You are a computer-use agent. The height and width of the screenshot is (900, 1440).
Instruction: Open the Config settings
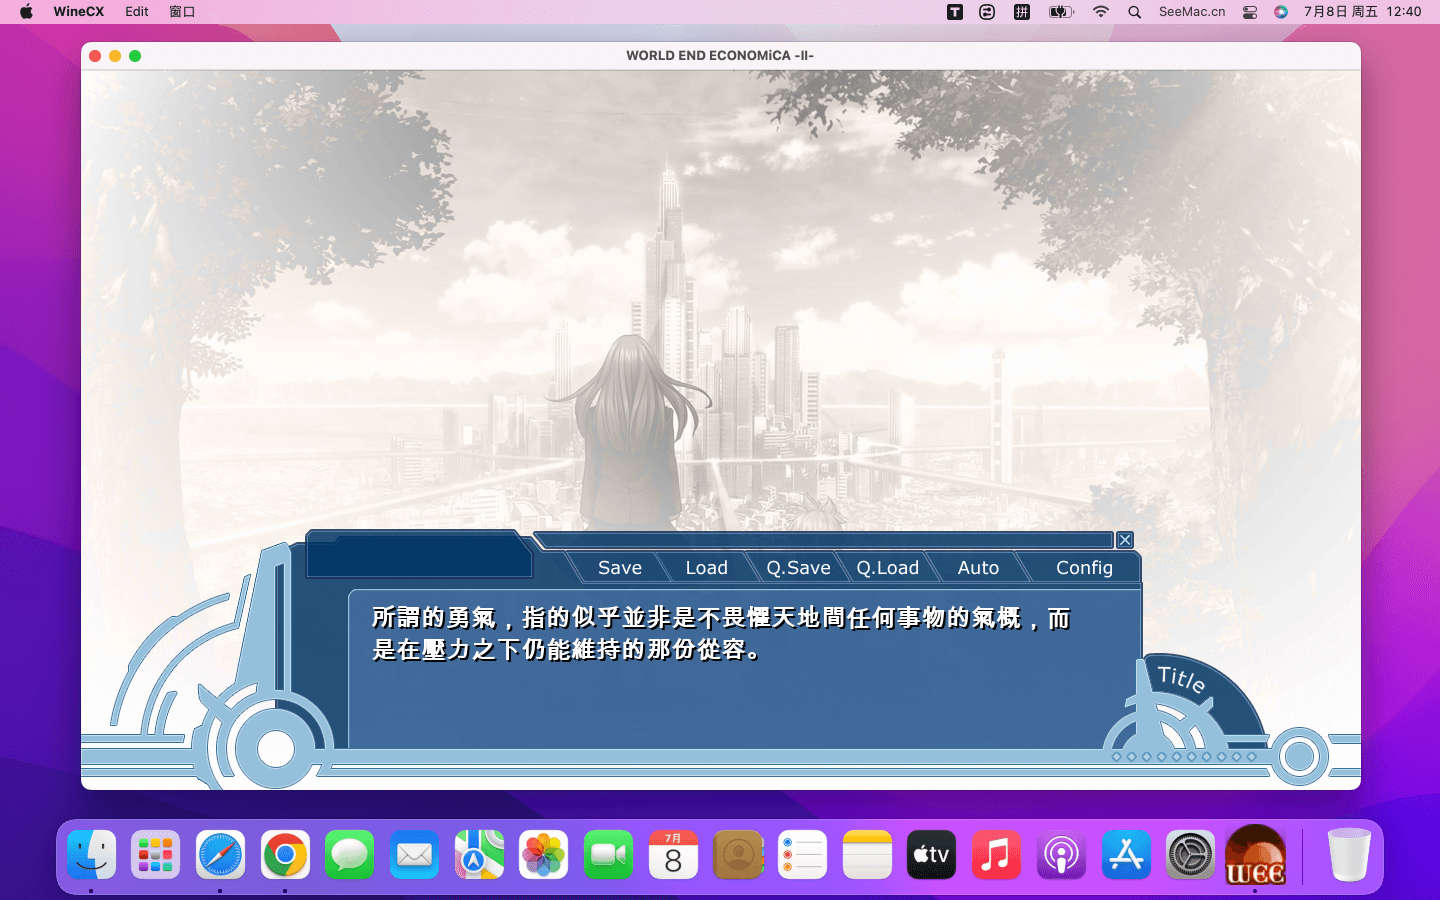1084,567
